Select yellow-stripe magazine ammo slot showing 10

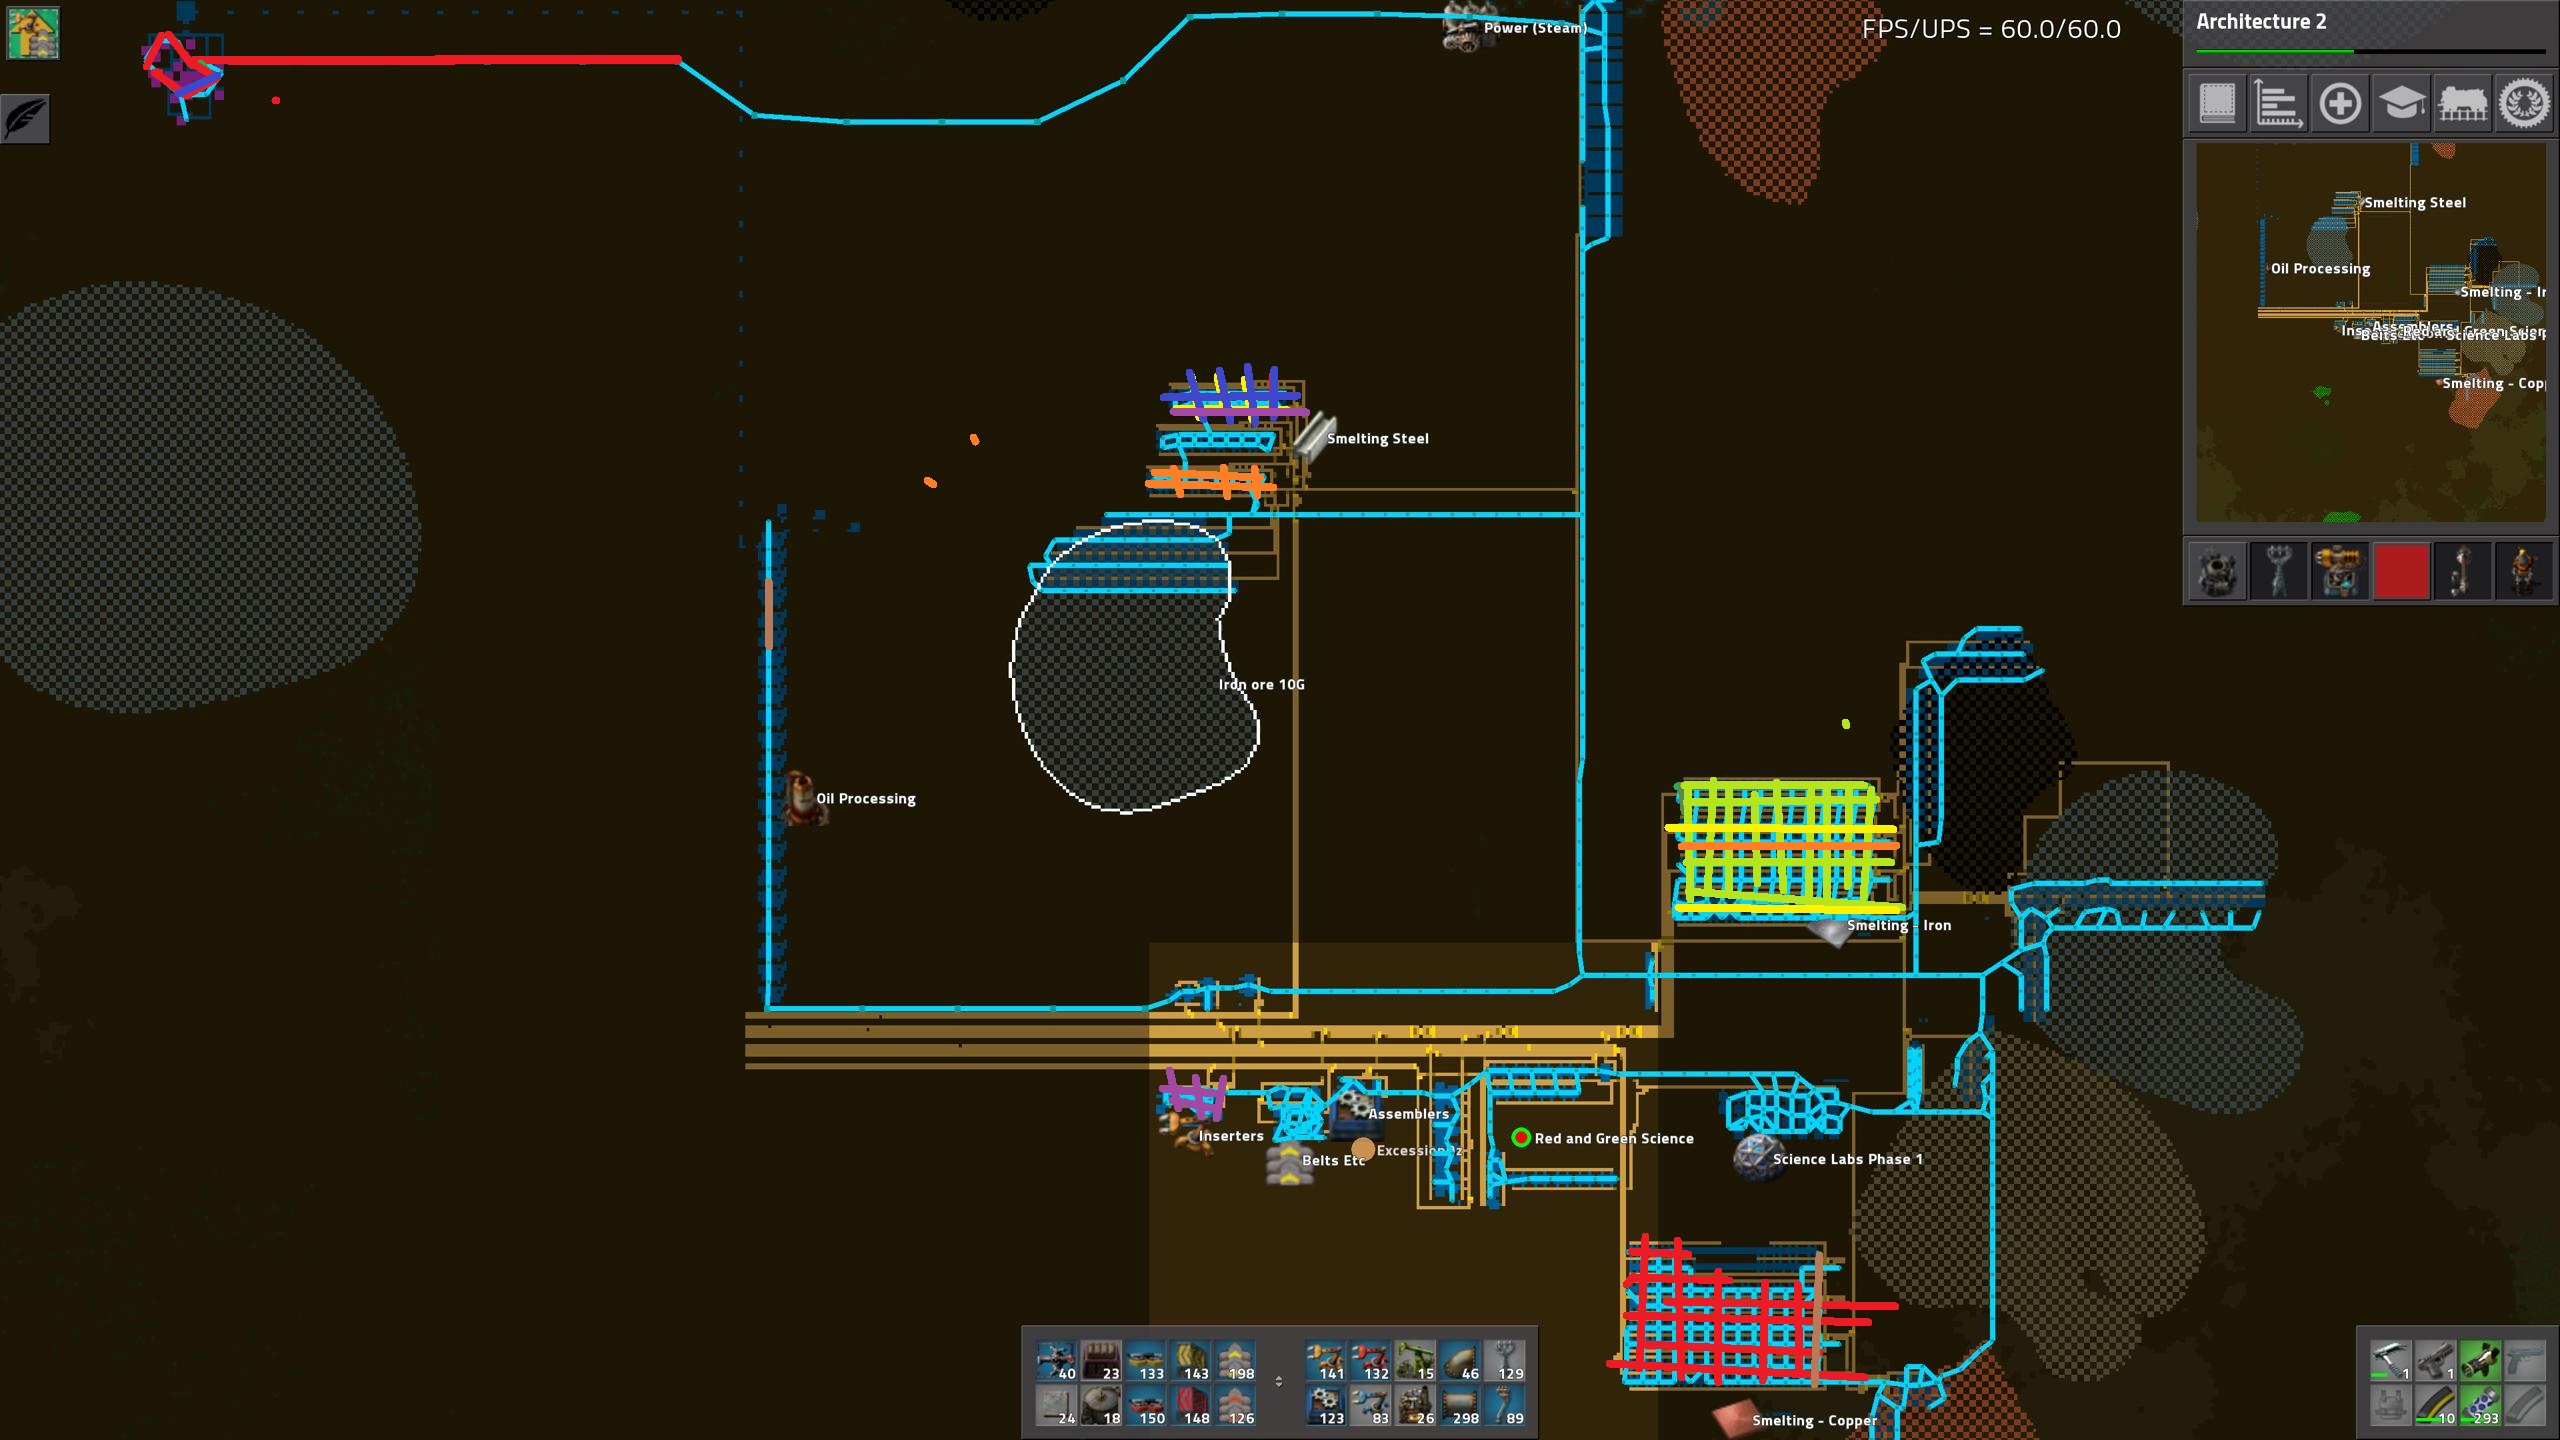click(2435, 1405)
